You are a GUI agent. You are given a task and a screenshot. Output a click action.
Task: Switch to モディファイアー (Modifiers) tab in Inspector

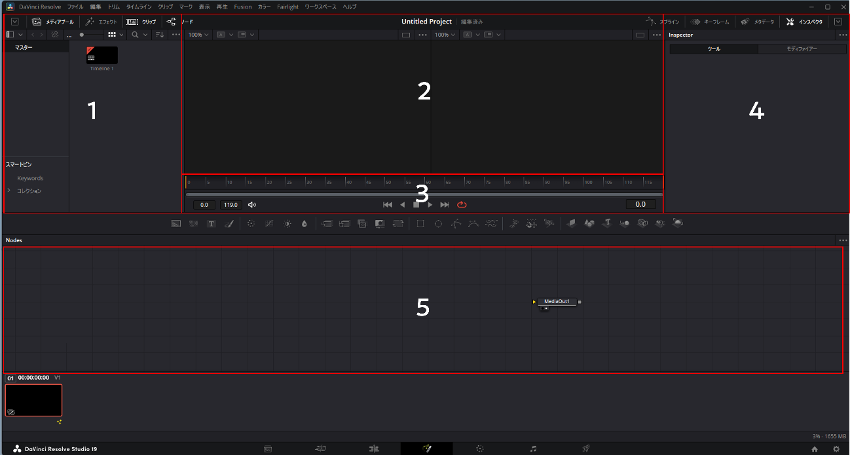pyautogui.click(x=802, y=49)
